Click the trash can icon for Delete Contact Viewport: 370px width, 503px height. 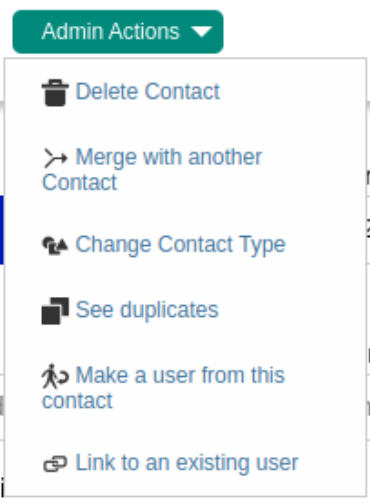tap(55, 93)
